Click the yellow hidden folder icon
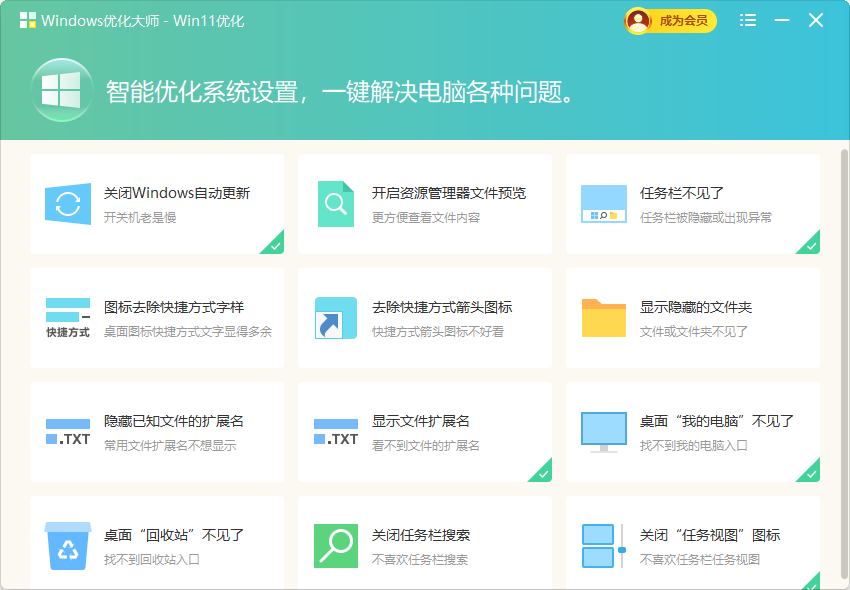 point(604,318)
